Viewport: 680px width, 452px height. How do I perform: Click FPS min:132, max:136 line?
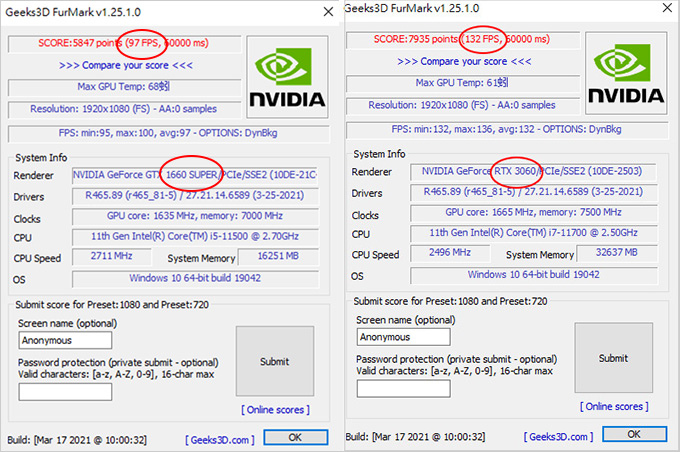point(507,129)
